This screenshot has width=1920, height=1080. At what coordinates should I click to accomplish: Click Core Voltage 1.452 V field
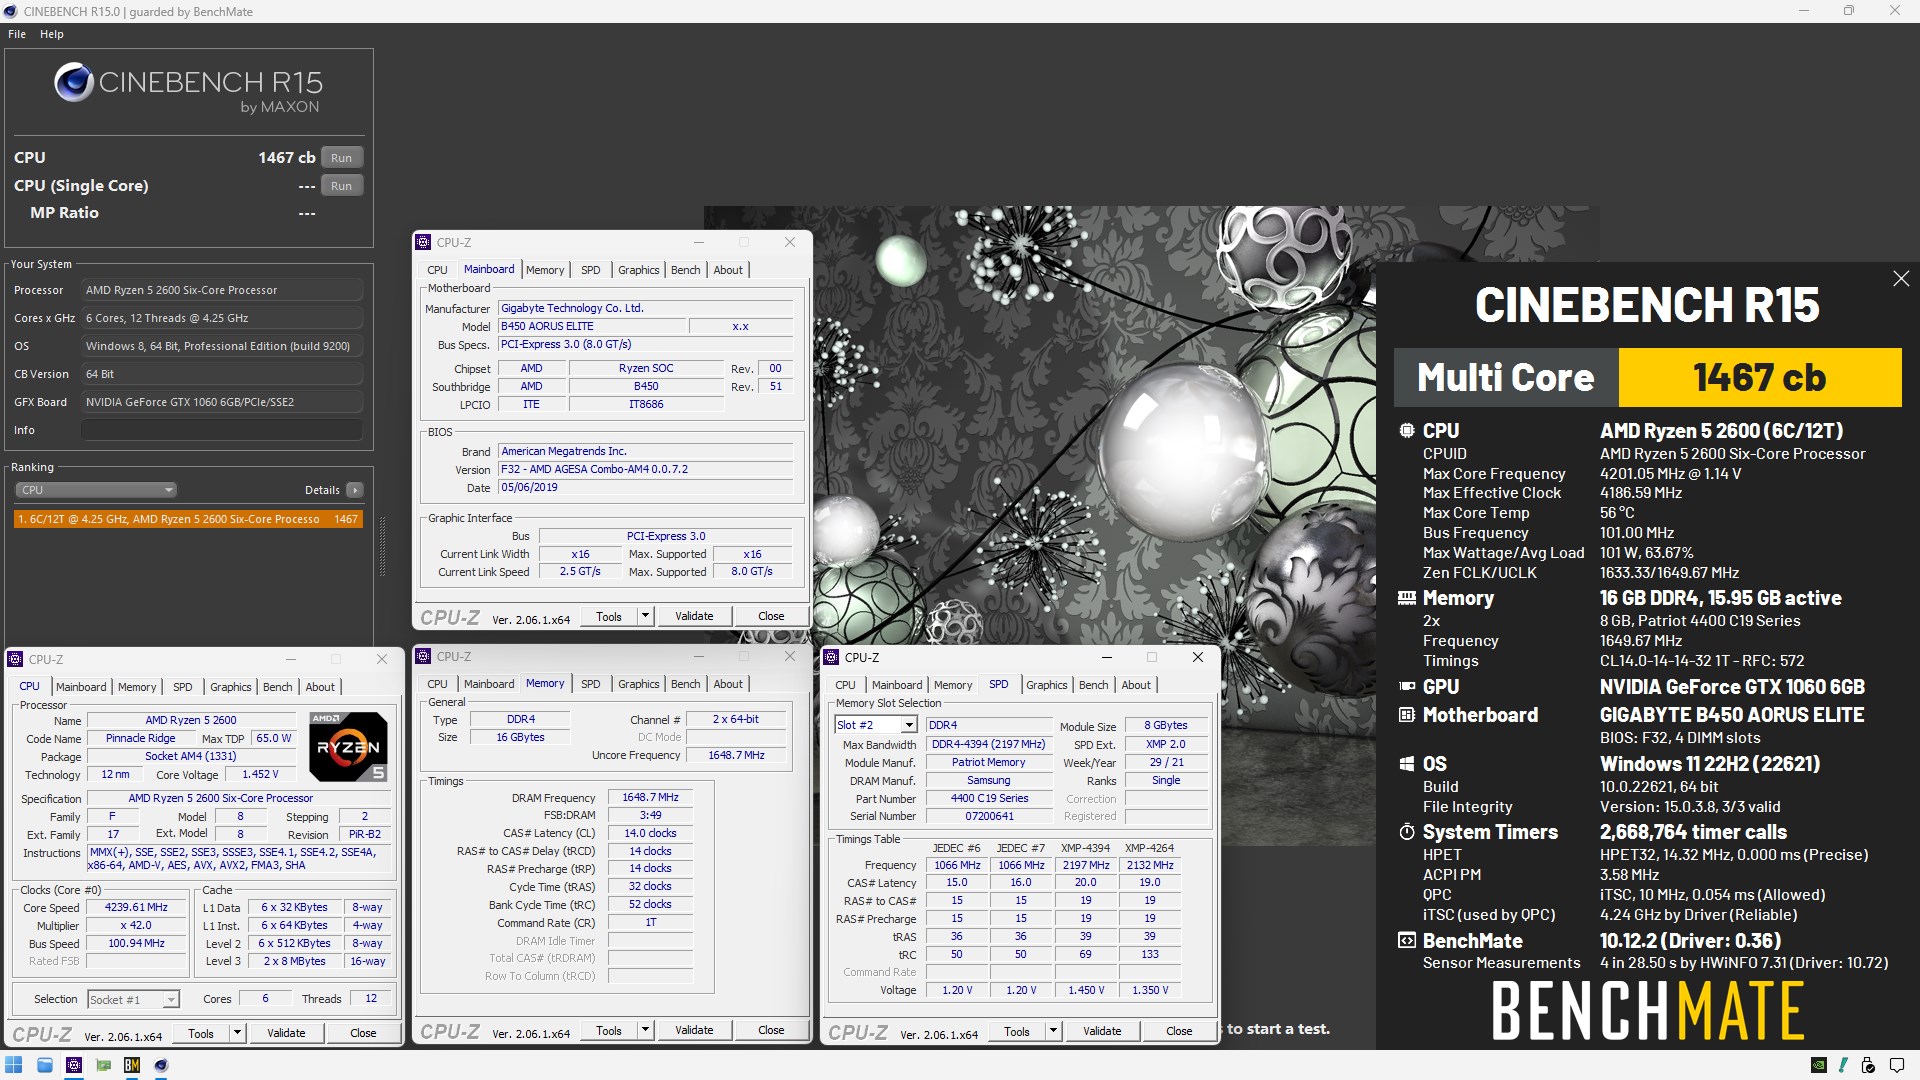(260, 774)
